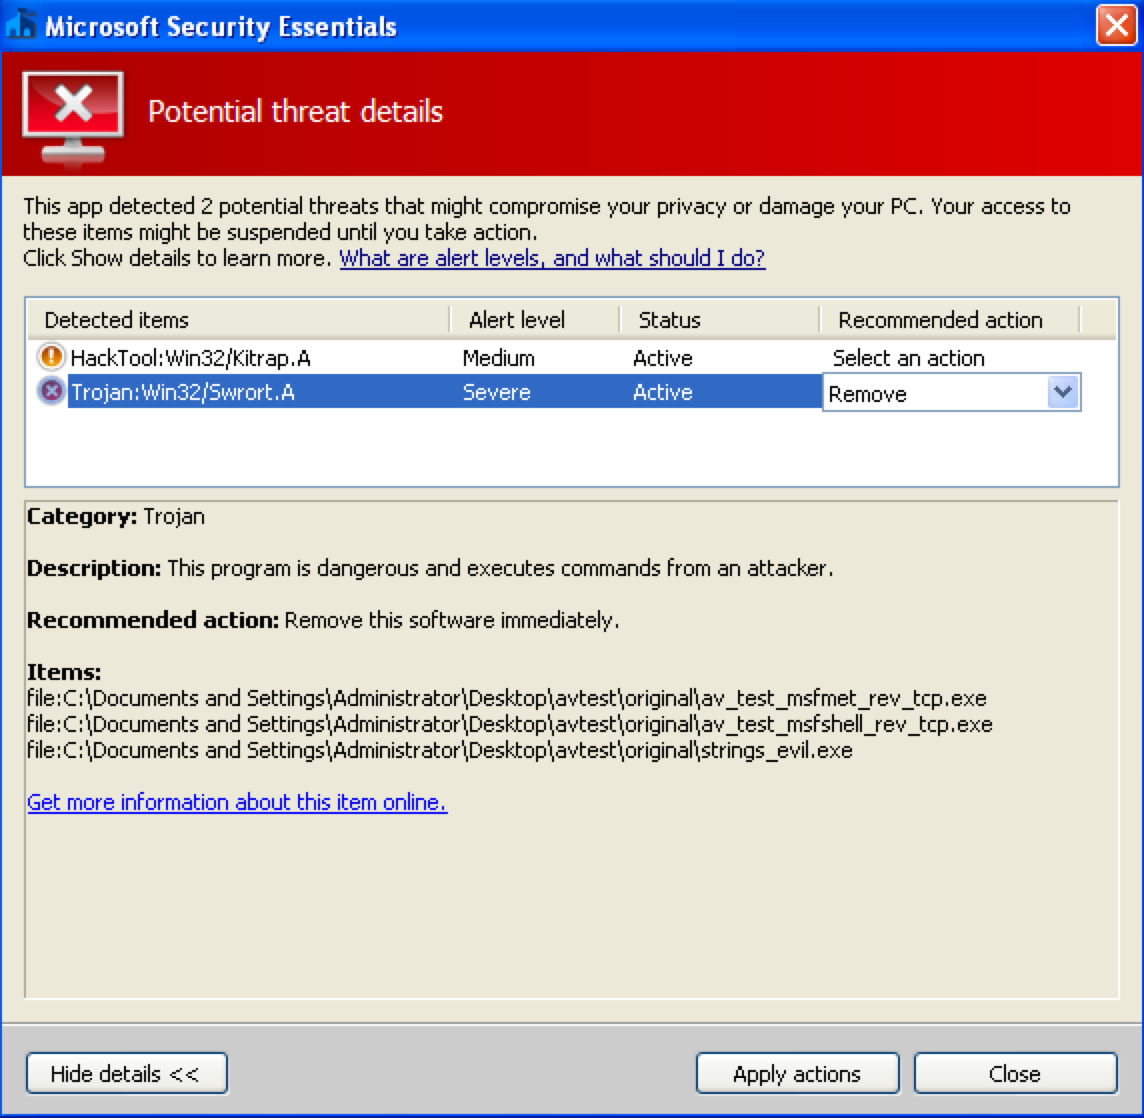
Task: Open 'Select an action' for HackTool:Win32/Kitrap.A
Action: coord(908,358)
